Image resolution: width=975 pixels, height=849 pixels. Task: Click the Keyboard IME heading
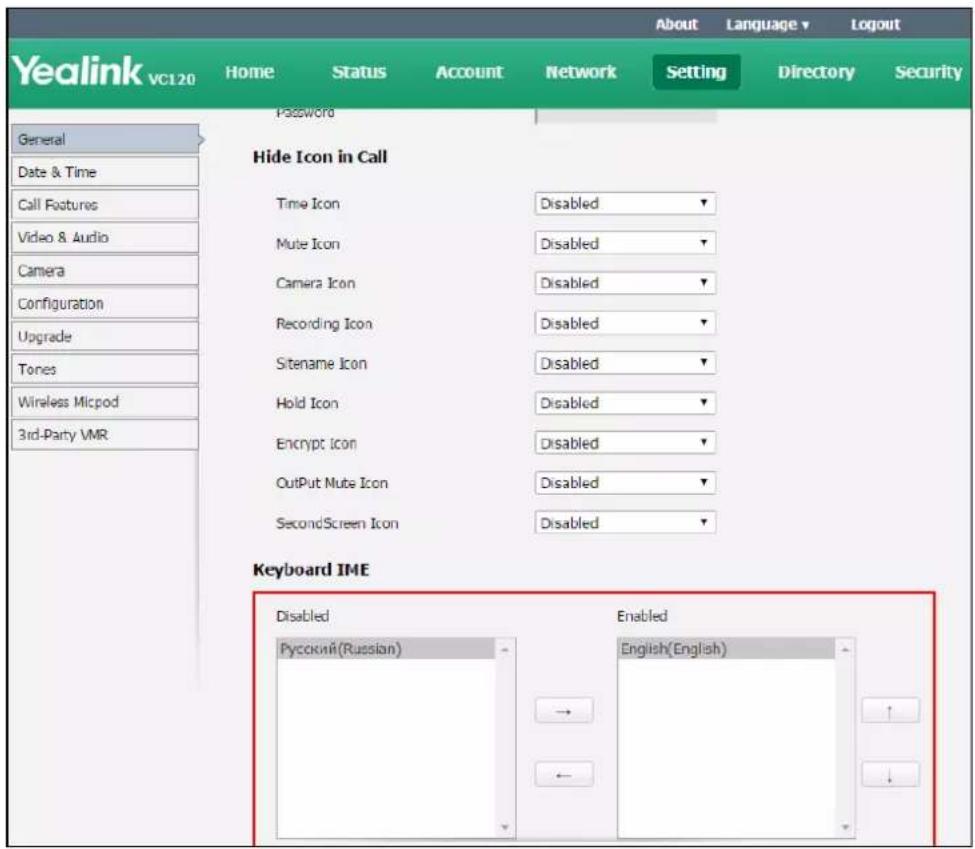[x=311, y=569]
